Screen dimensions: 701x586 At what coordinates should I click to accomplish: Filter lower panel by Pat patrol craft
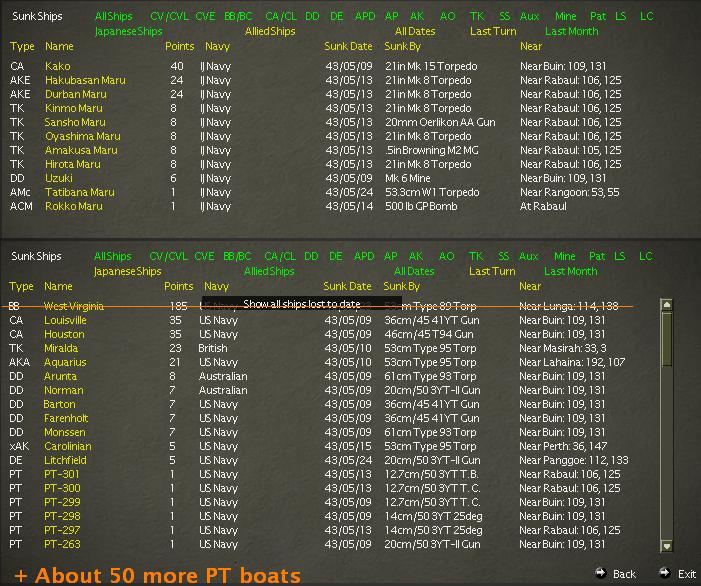[x=597, y=256]
